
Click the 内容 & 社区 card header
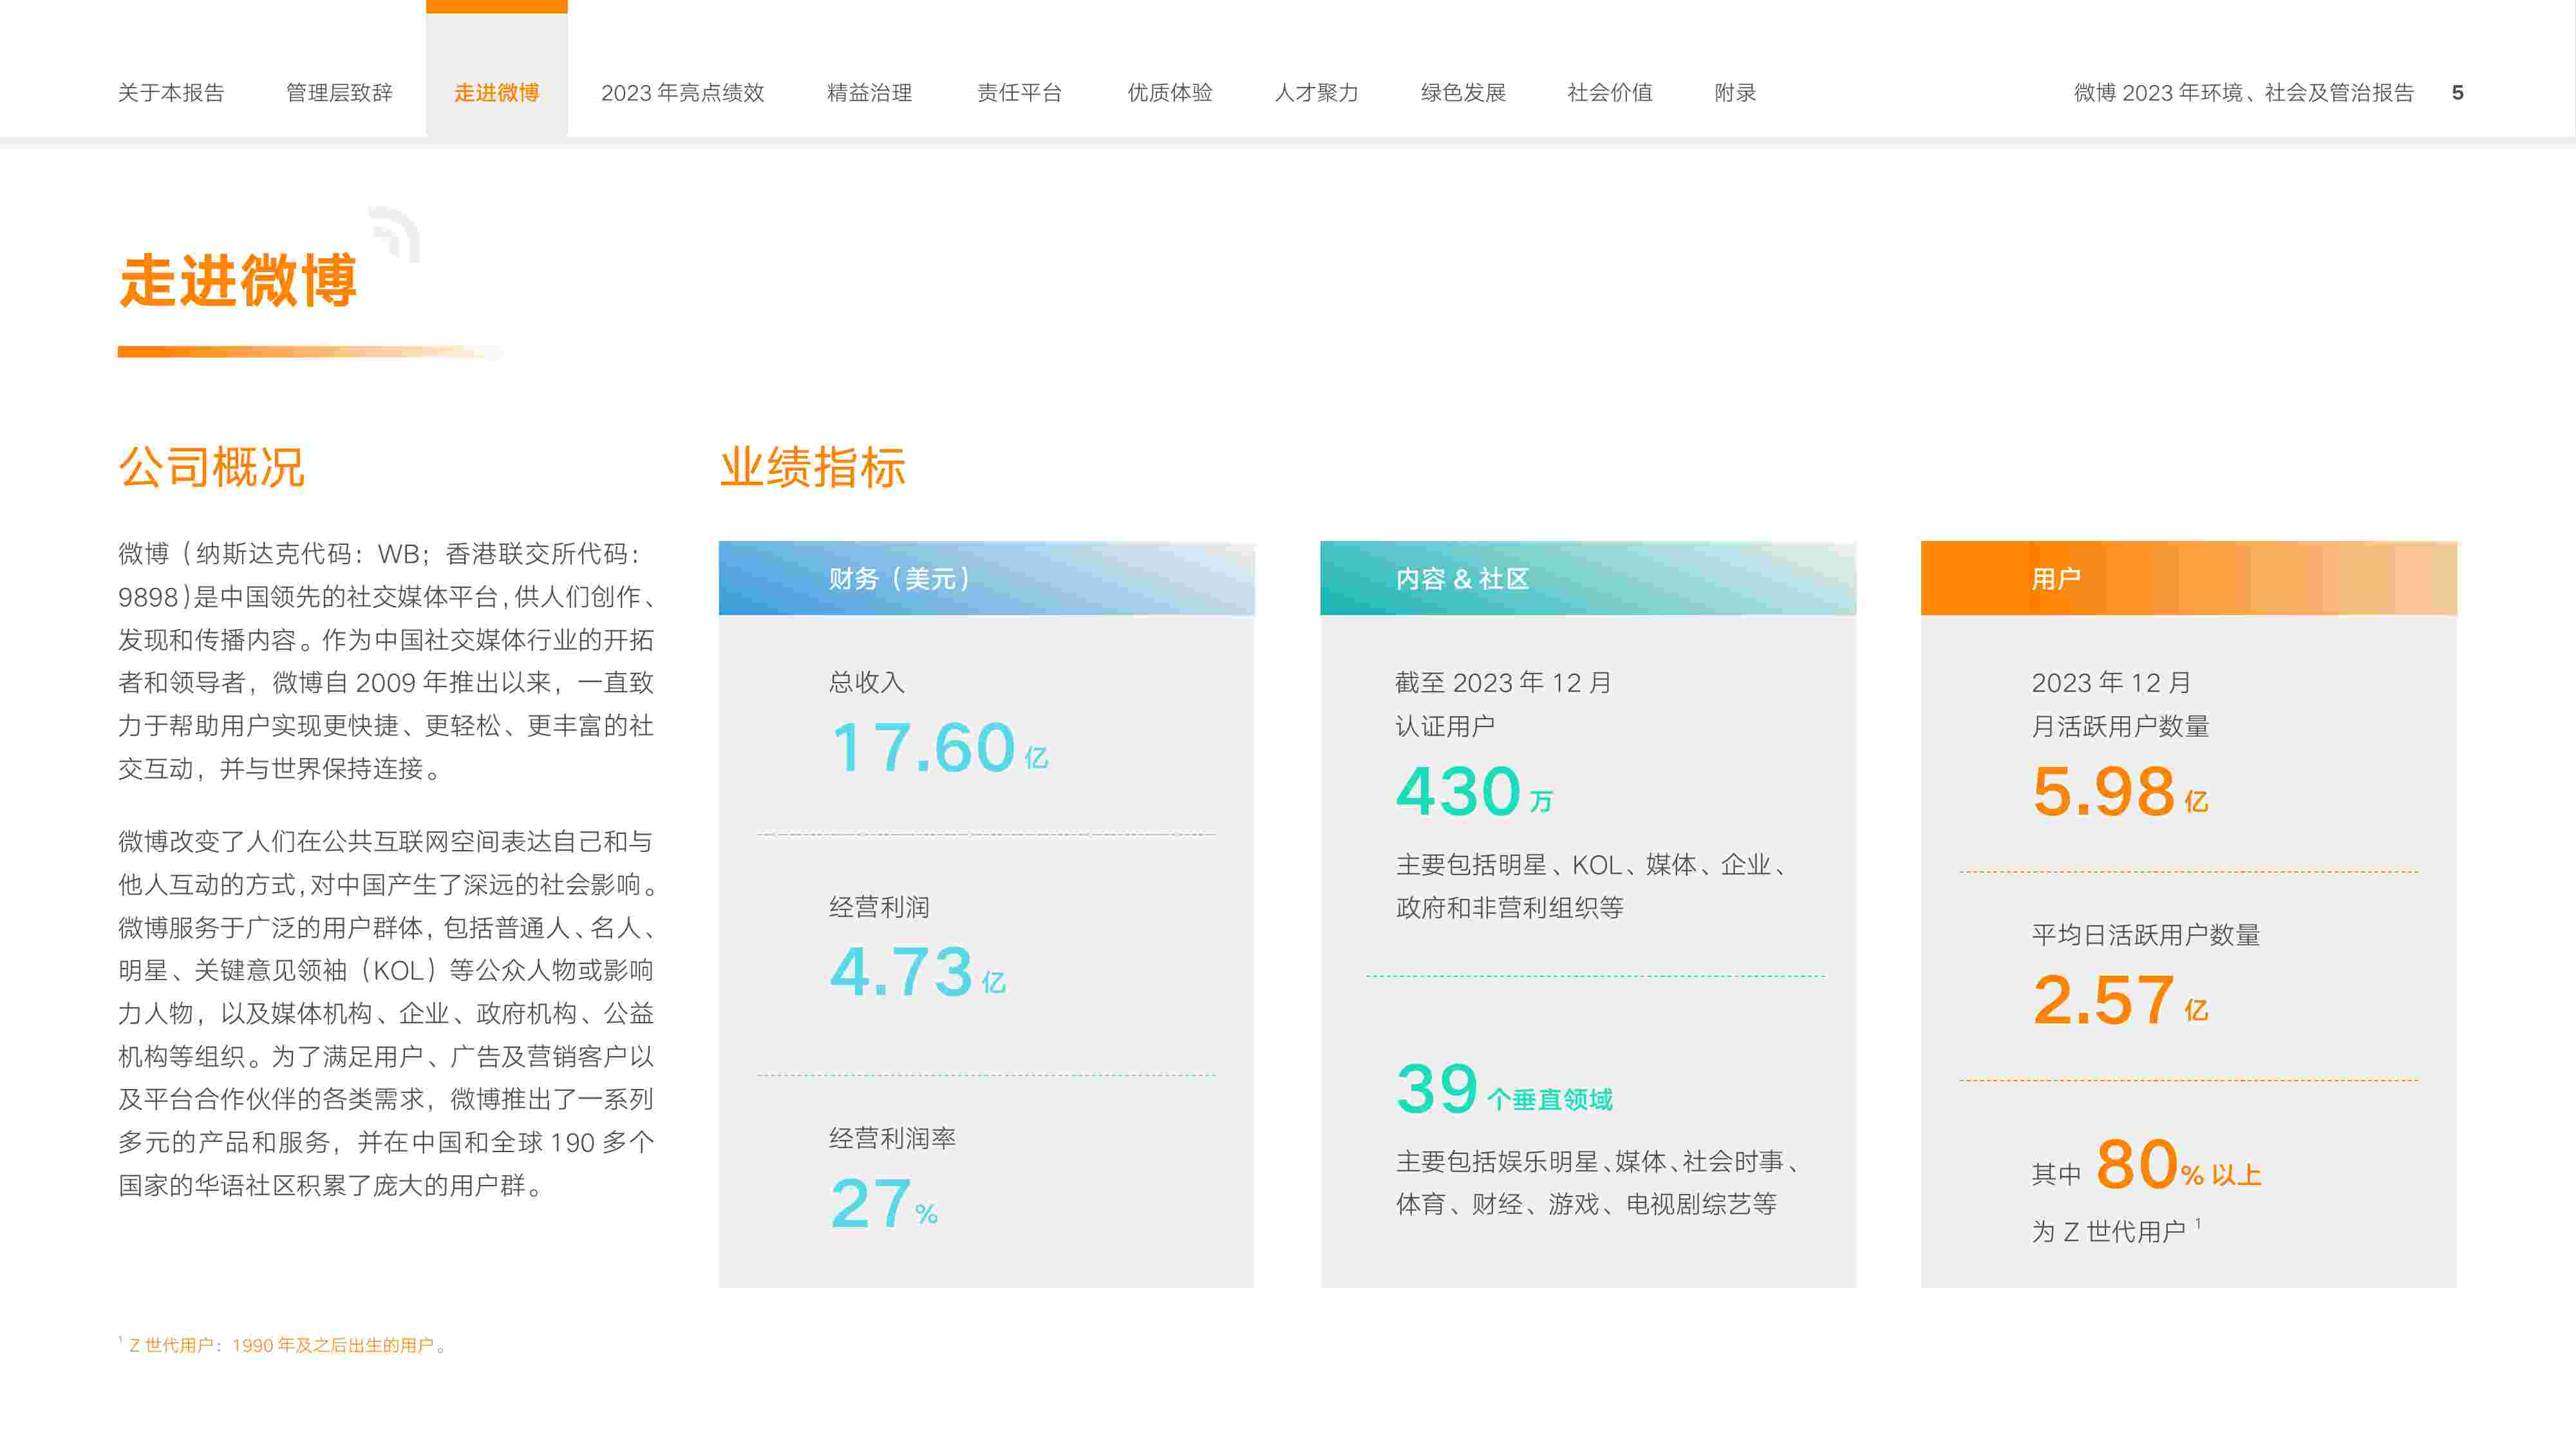(x=1588, y=578)
